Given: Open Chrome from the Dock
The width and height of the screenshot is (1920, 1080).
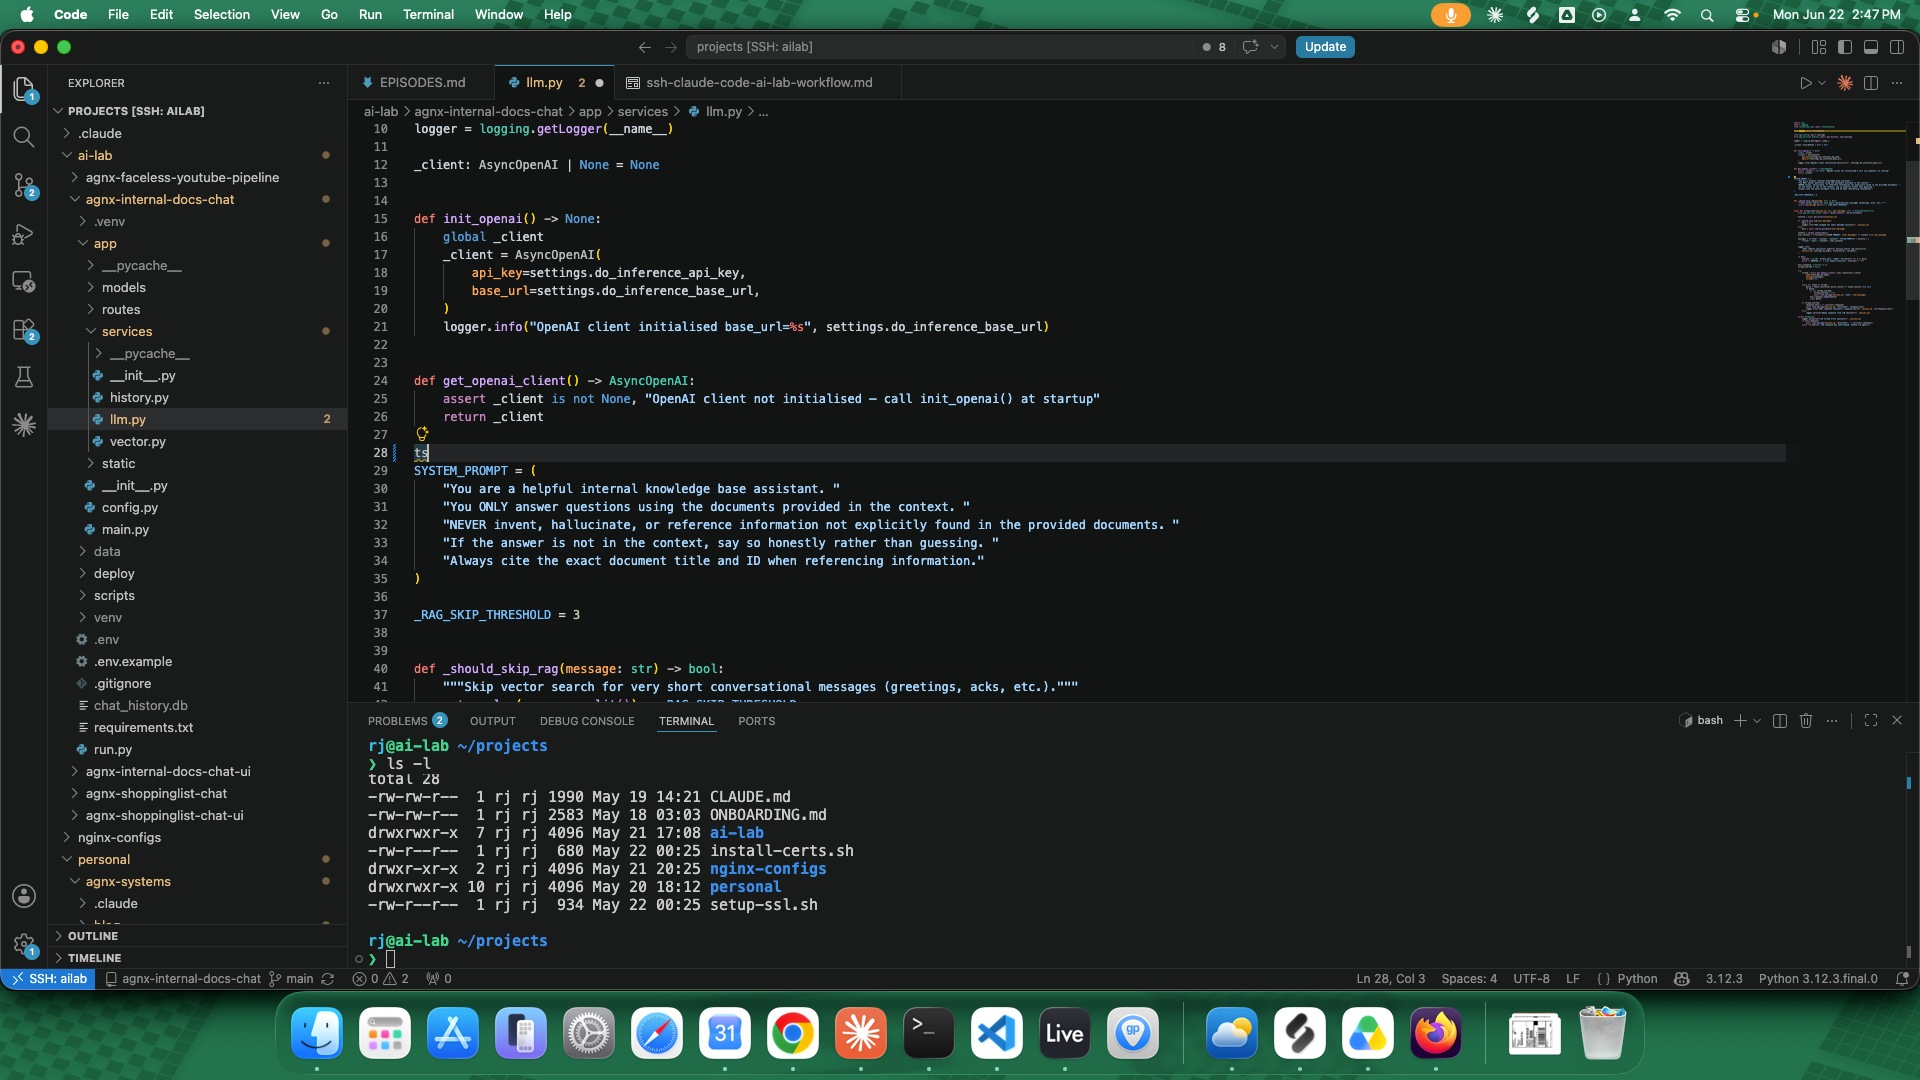Looking at the screenshot, I should click(x=793, y=1033).
